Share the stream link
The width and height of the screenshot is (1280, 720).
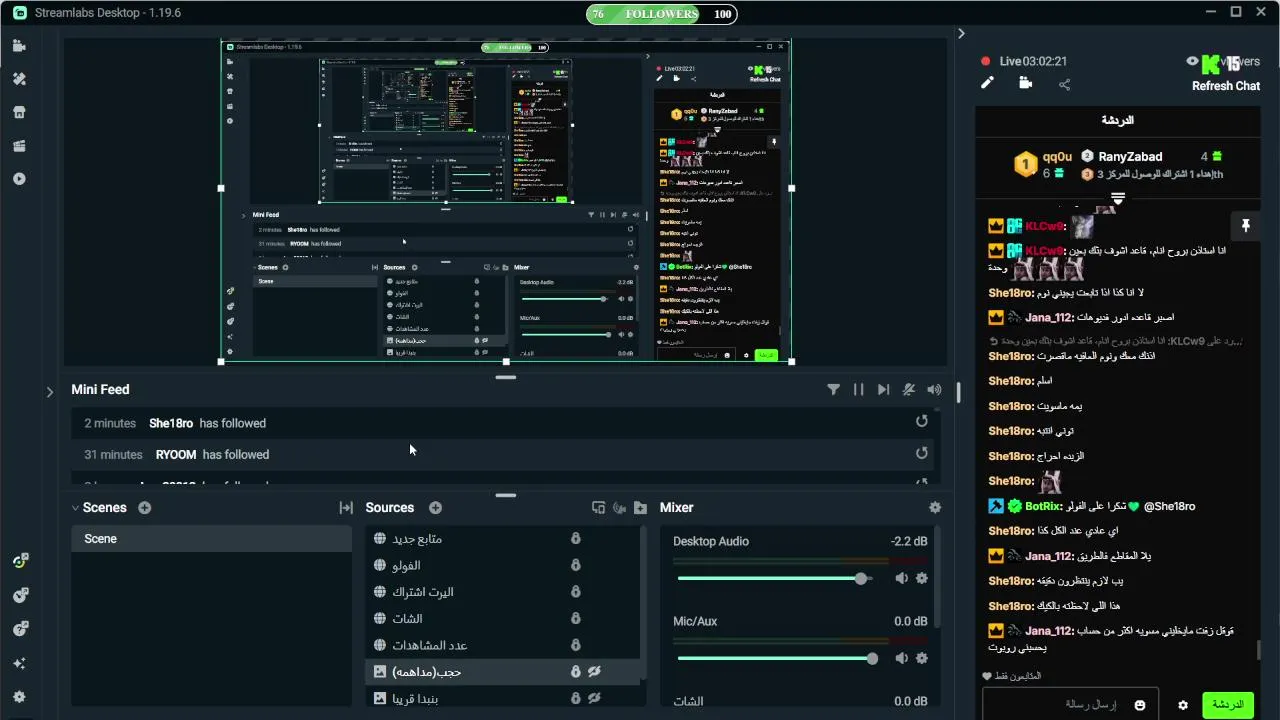tap(1064, 84)
